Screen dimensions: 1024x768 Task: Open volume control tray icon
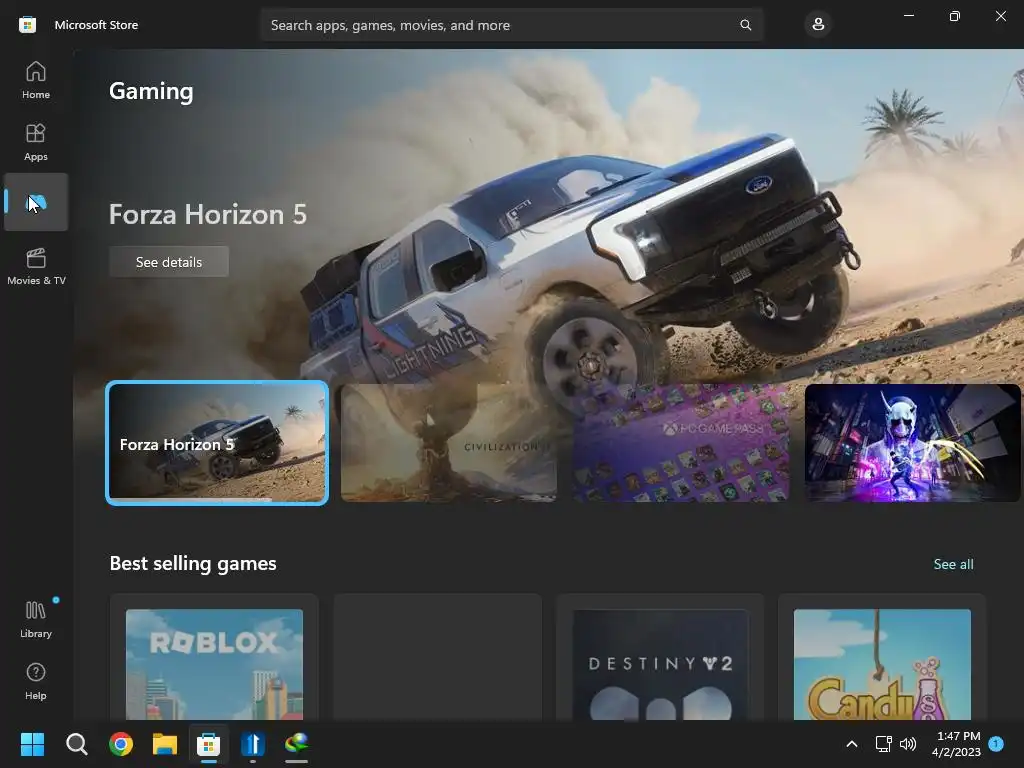click(x=908, y=744)
